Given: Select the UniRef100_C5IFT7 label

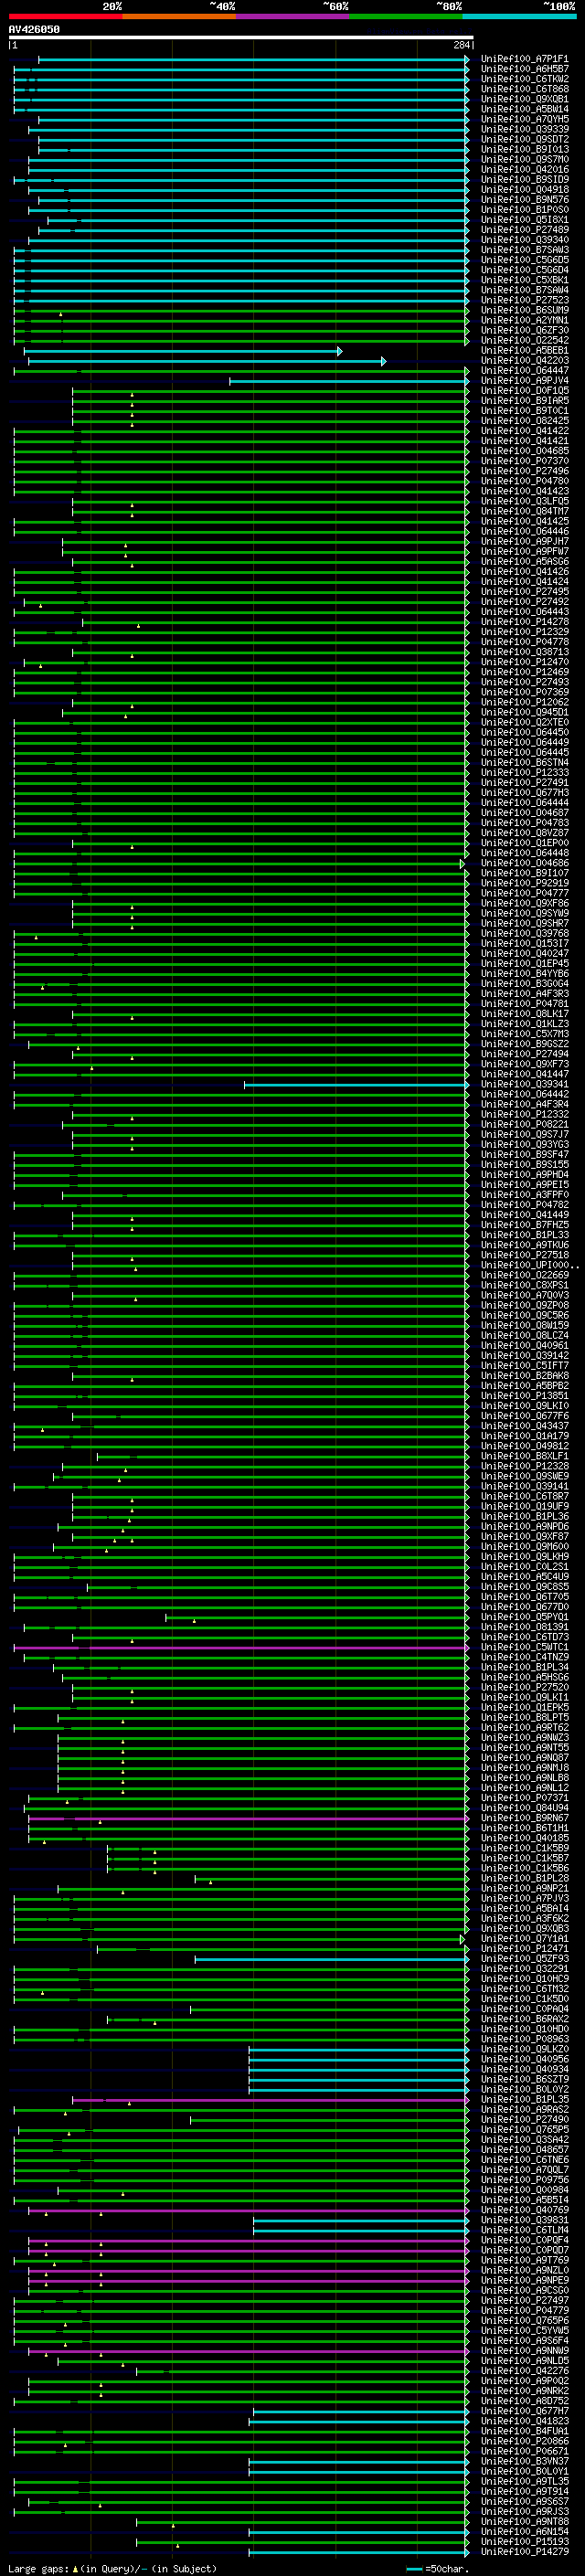Looking at the screenshot, I should tap(524, 1365).
